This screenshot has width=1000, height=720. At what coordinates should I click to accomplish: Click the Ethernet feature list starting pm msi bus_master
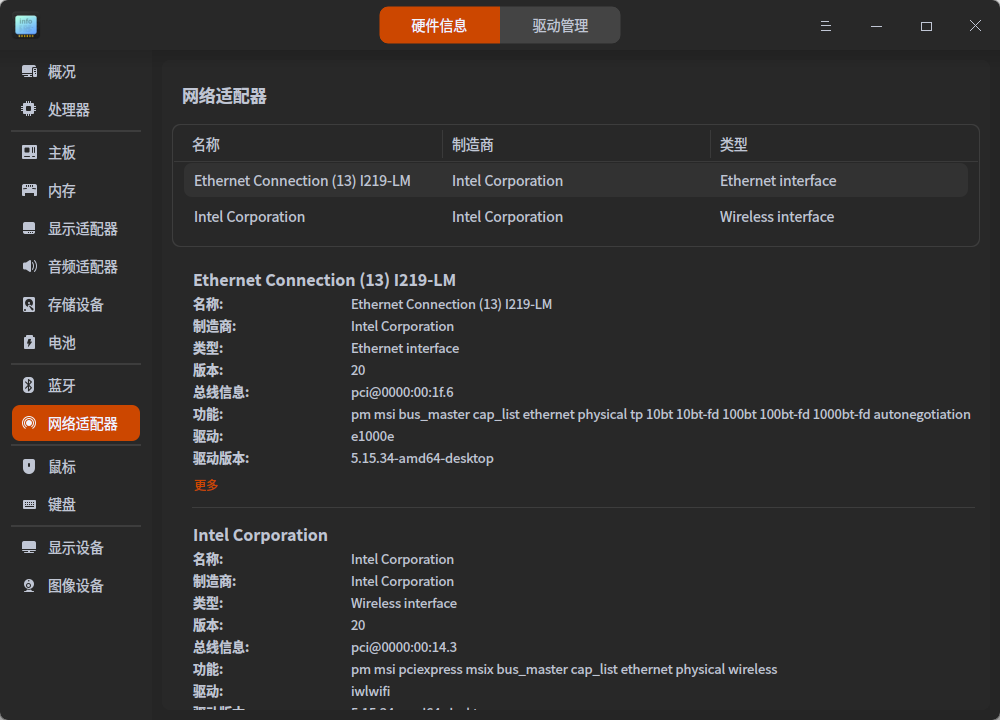coord(661,415)
